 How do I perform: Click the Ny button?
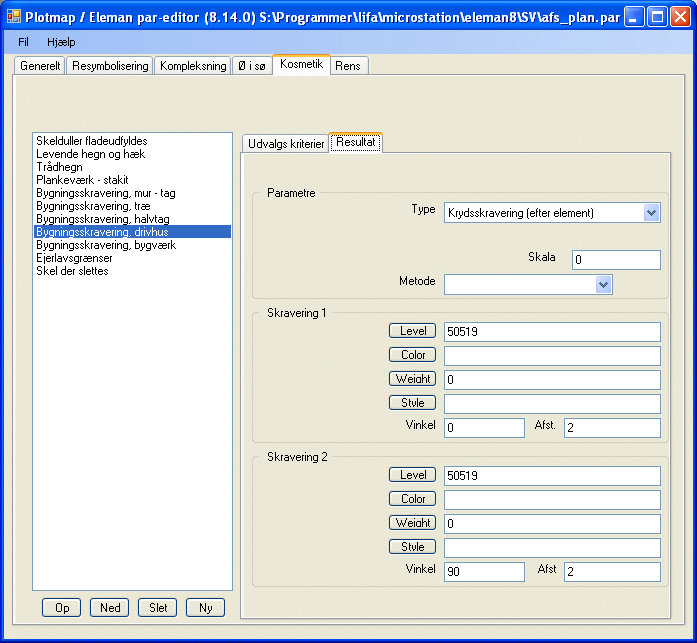[205, 607]
